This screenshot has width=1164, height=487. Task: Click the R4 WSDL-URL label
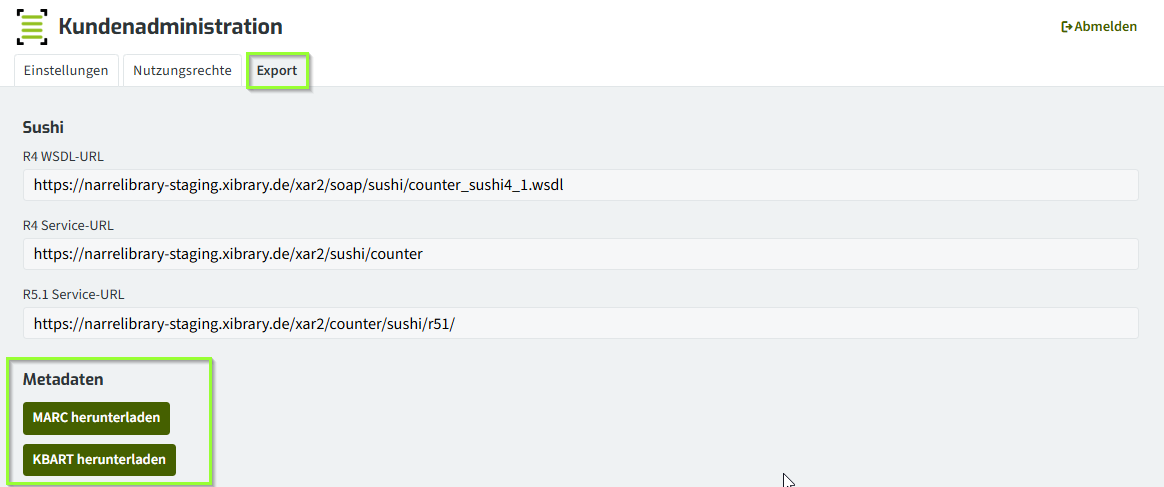click(63, 156)
